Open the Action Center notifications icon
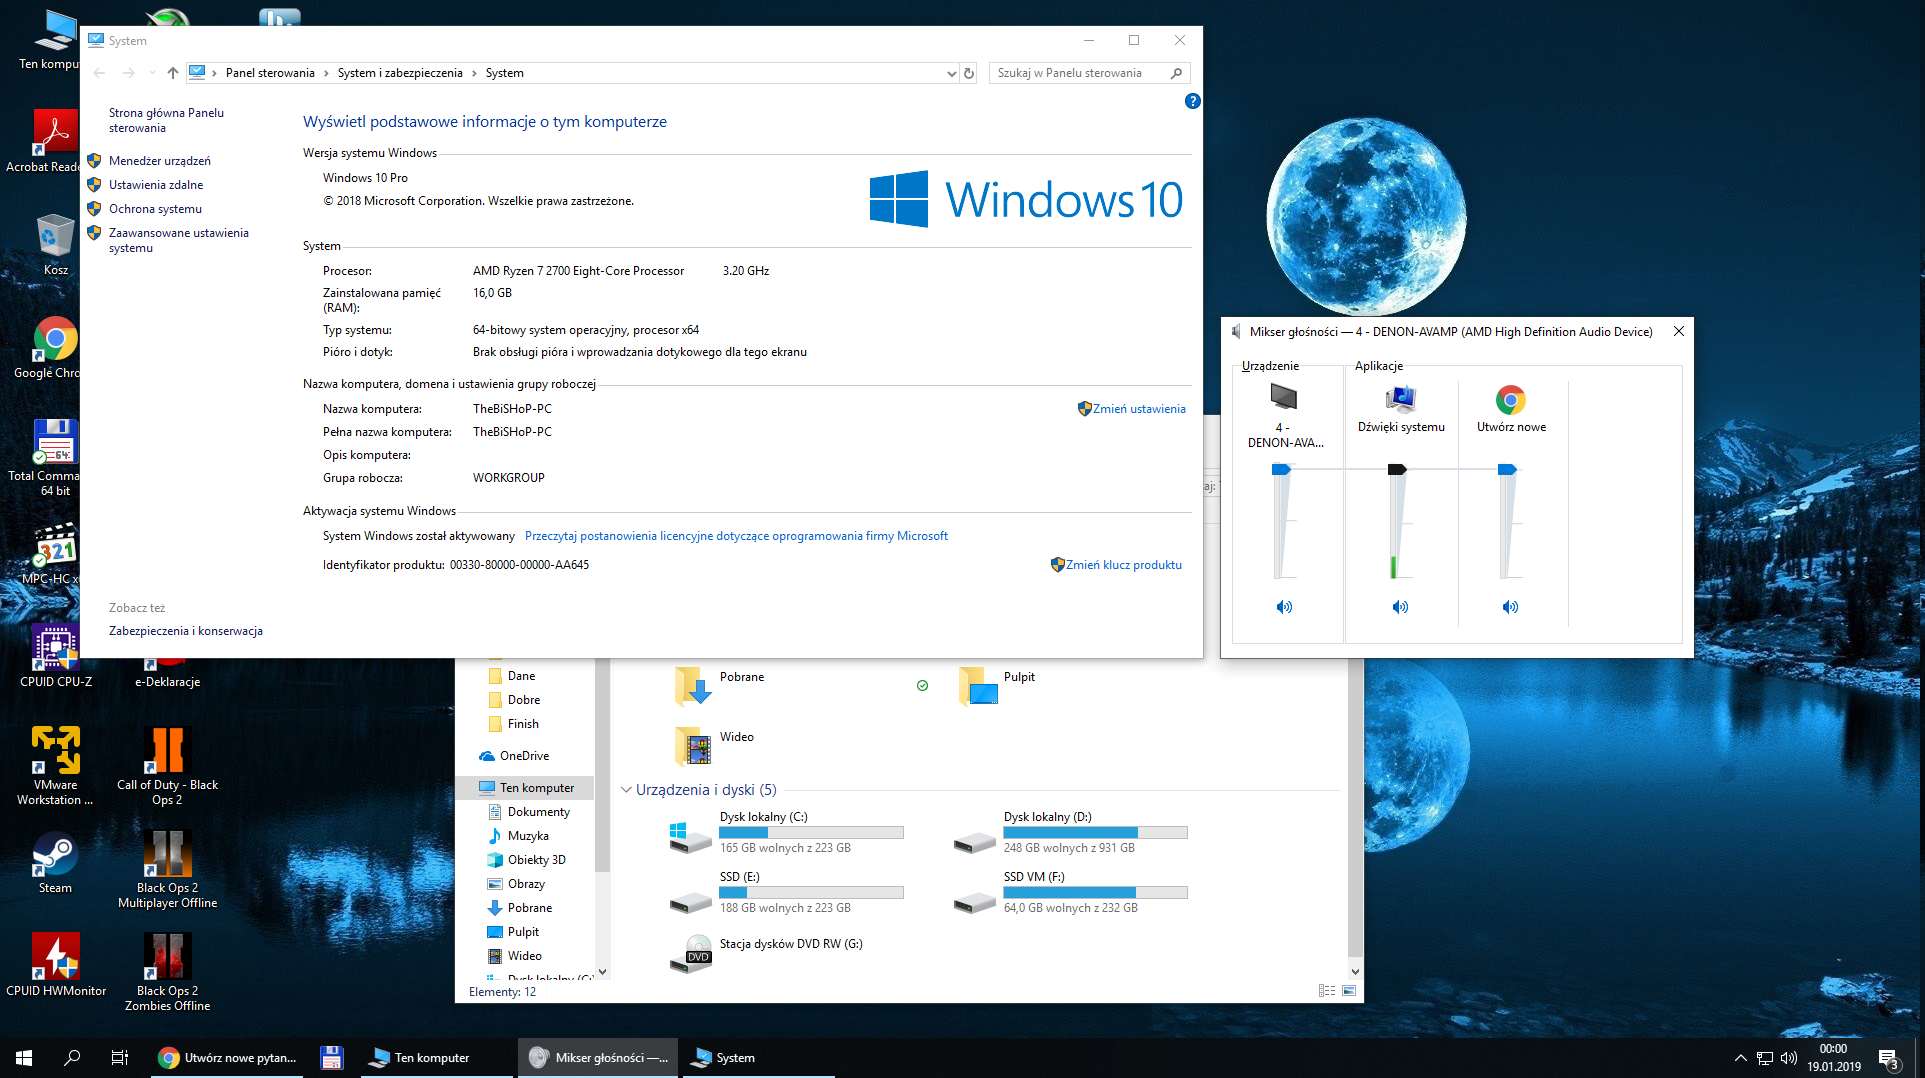The height and width of the screenshot is (1078, 1925). [x=1889, y=1058]
